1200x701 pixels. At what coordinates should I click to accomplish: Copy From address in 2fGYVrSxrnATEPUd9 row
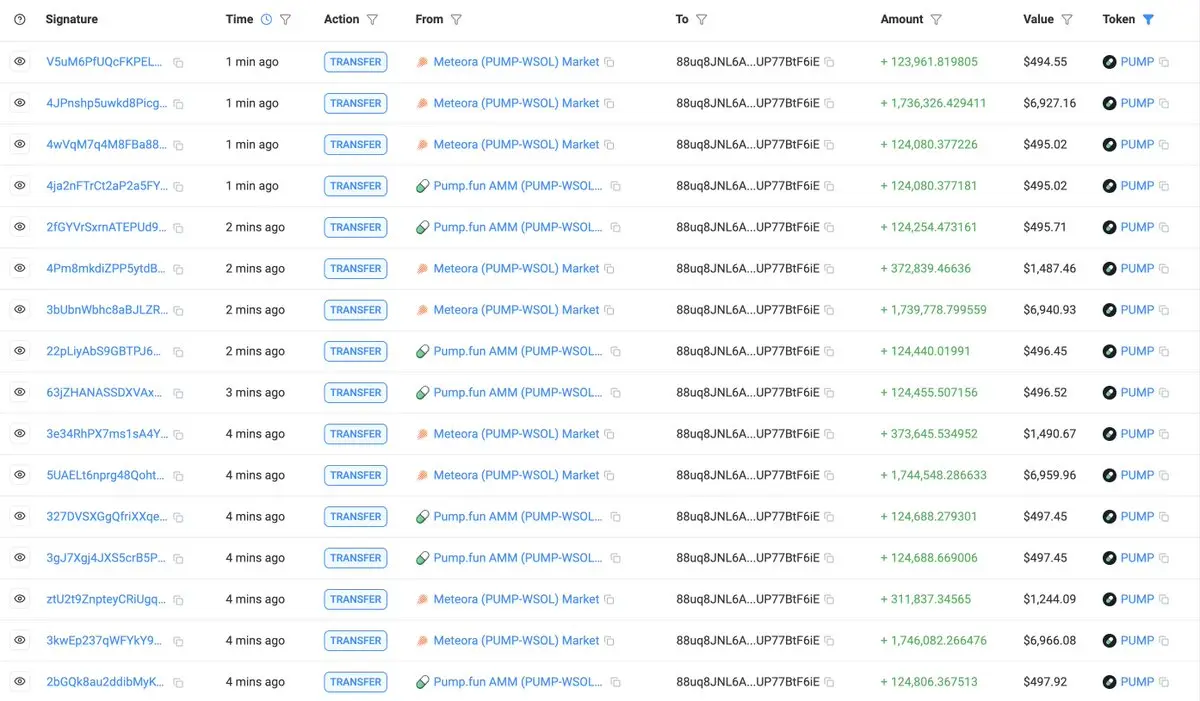pyautogui.click(x=615, y=228)
